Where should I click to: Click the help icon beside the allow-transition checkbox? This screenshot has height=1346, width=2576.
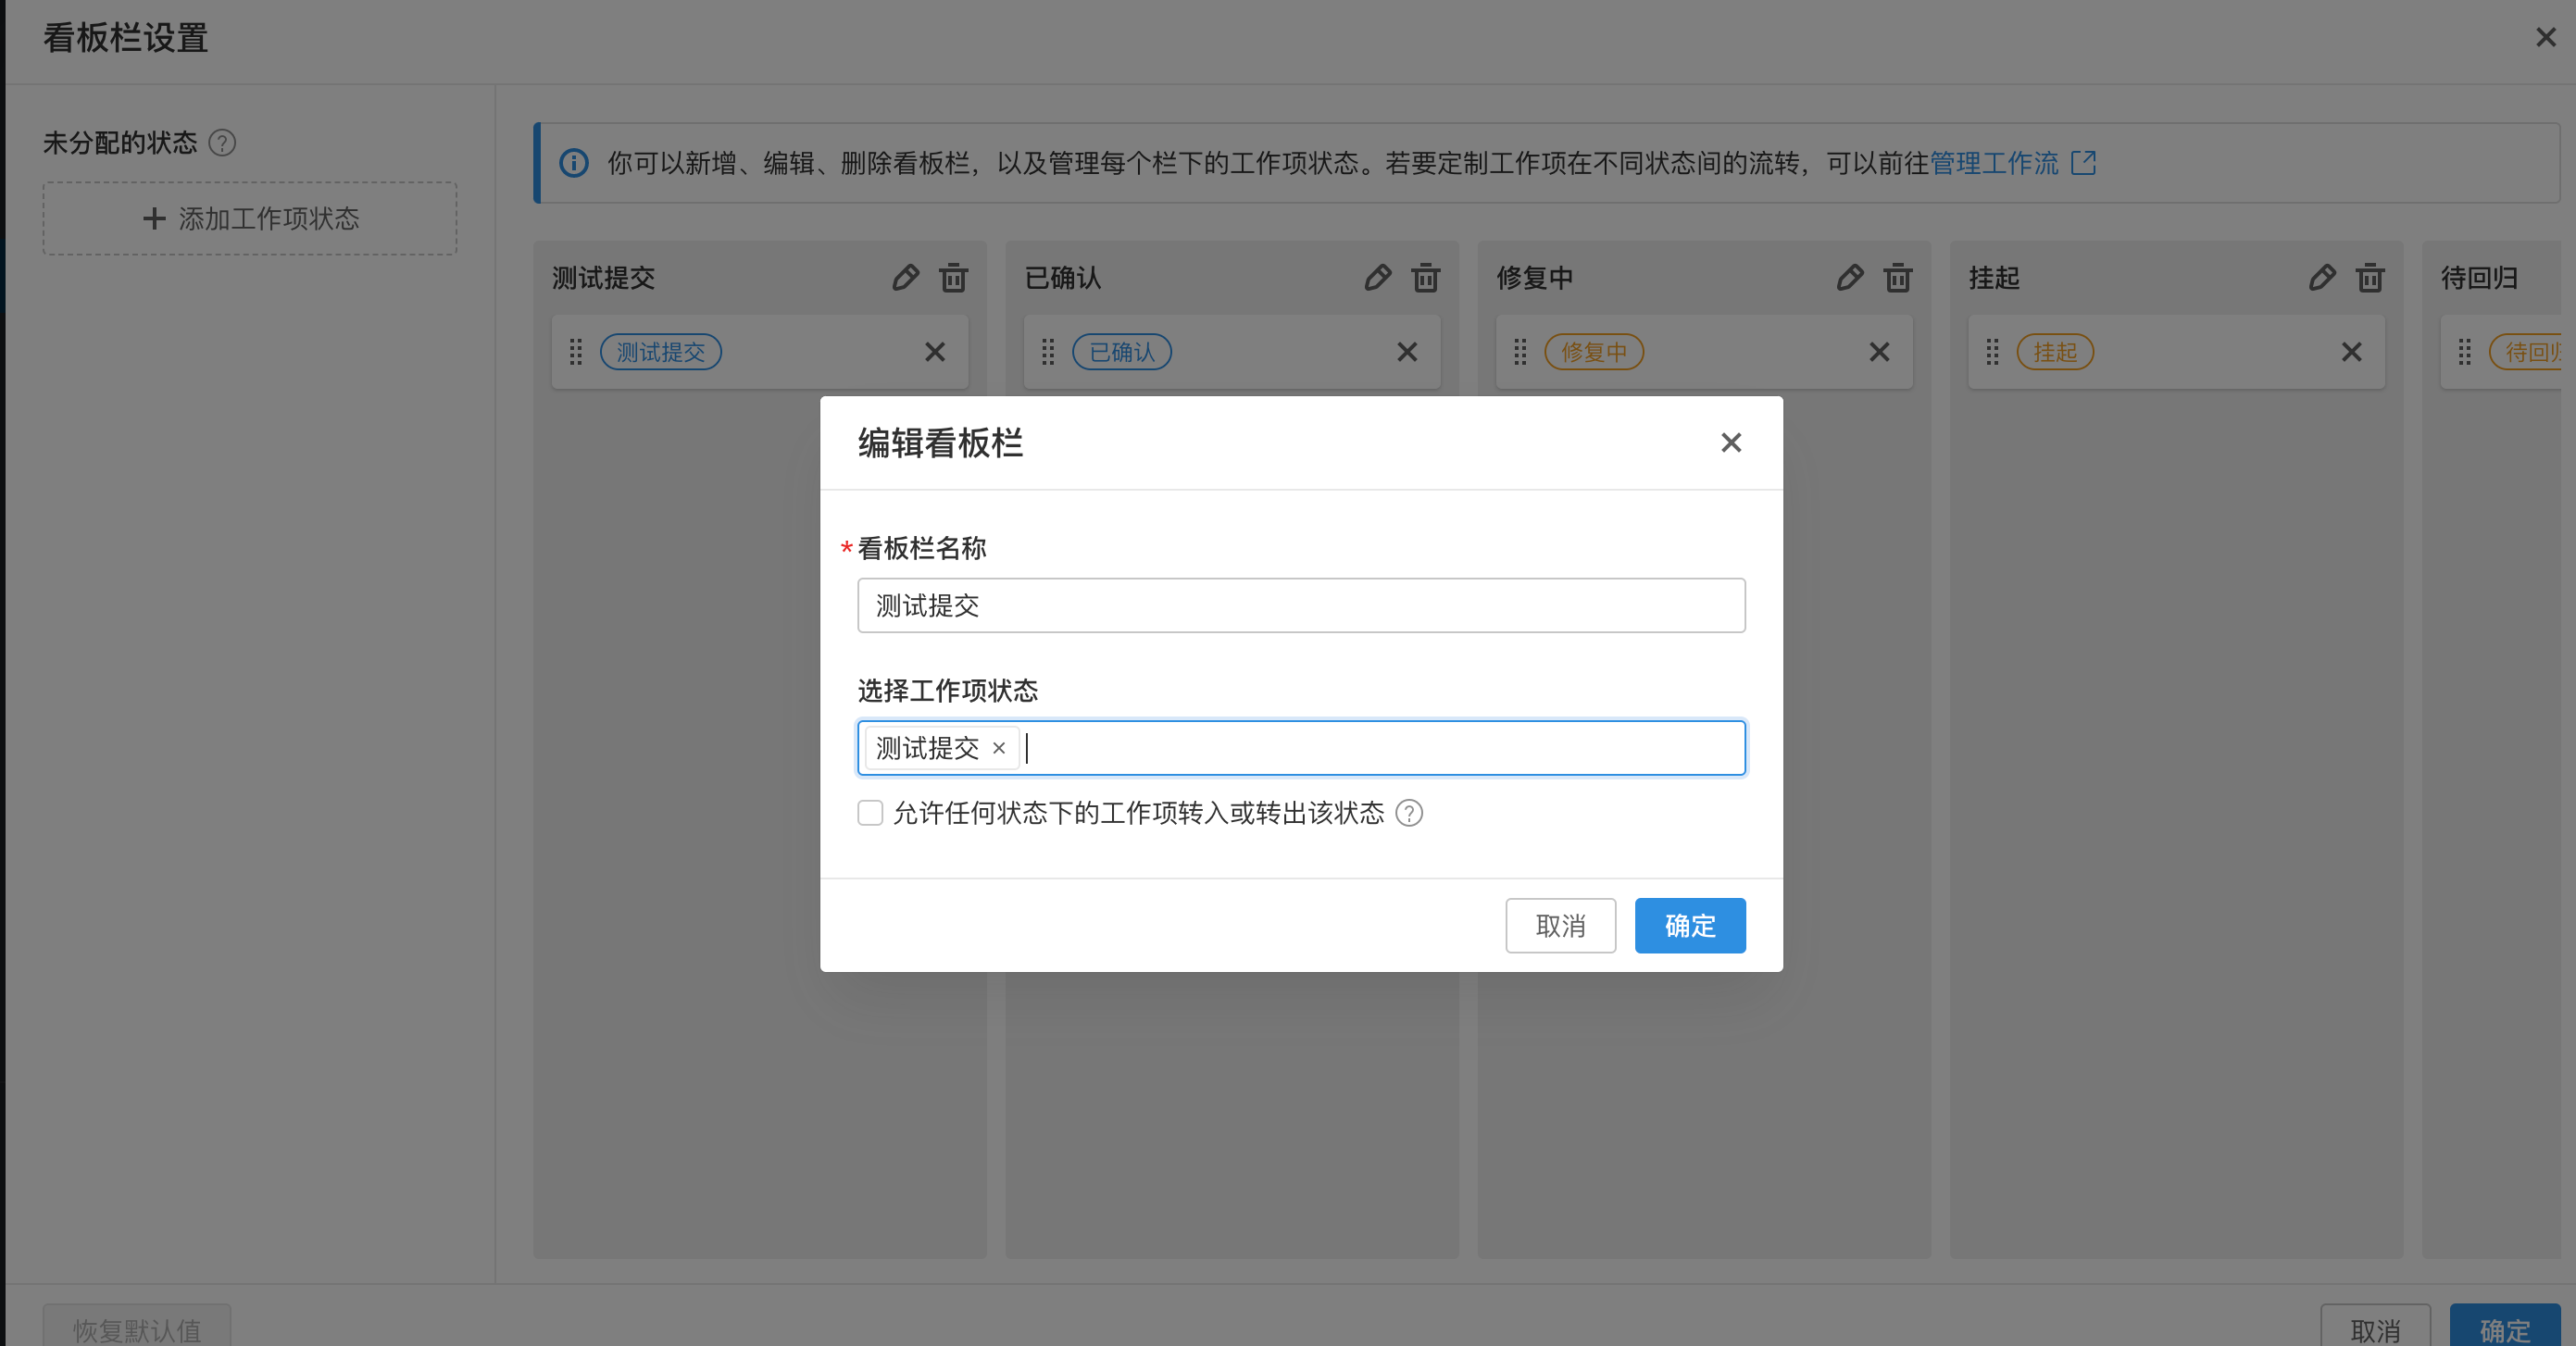[1408, 813]
